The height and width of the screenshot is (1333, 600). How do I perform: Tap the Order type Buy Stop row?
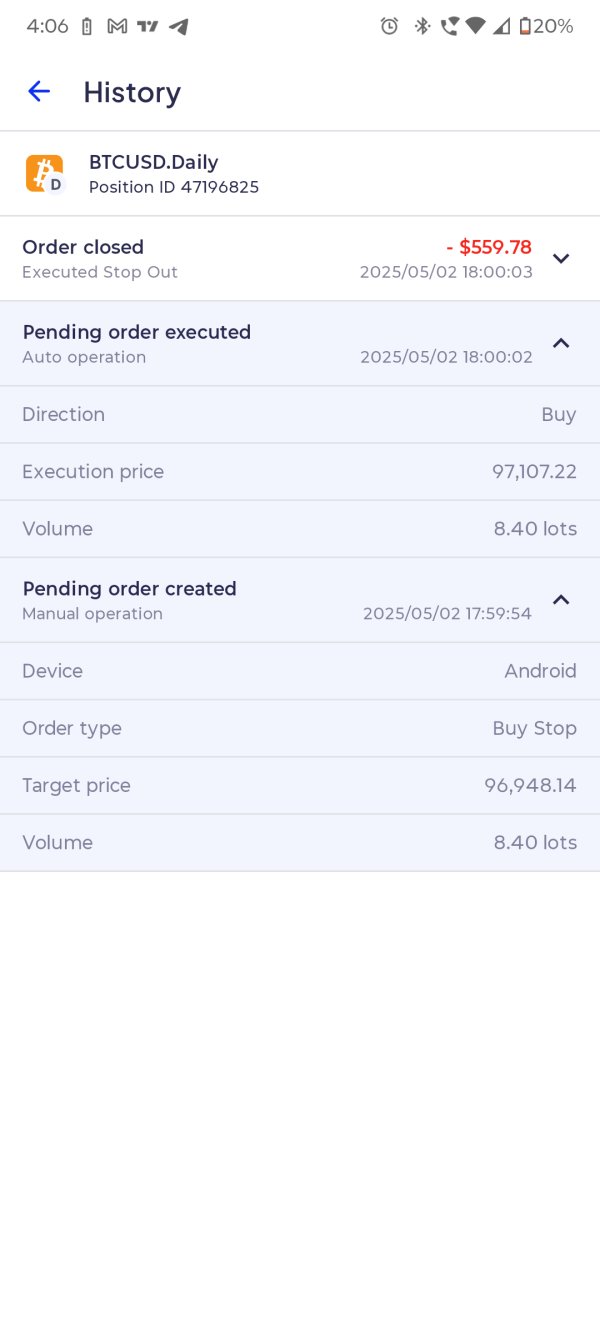point(300,729)
